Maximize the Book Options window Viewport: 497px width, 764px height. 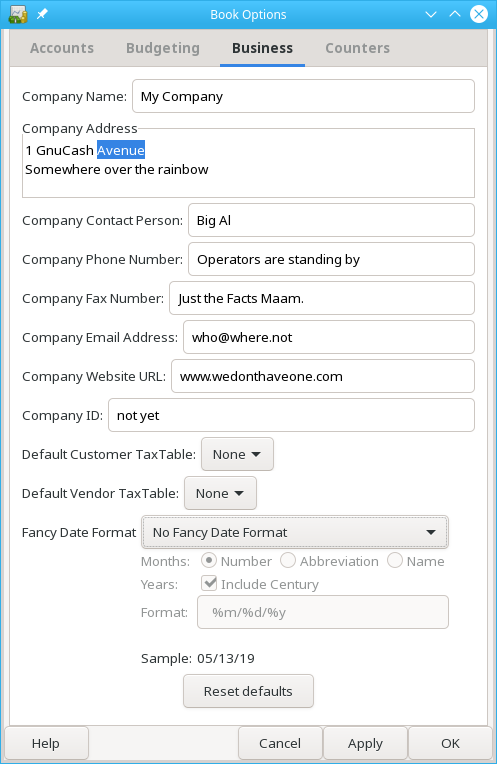tap(455, 14)
